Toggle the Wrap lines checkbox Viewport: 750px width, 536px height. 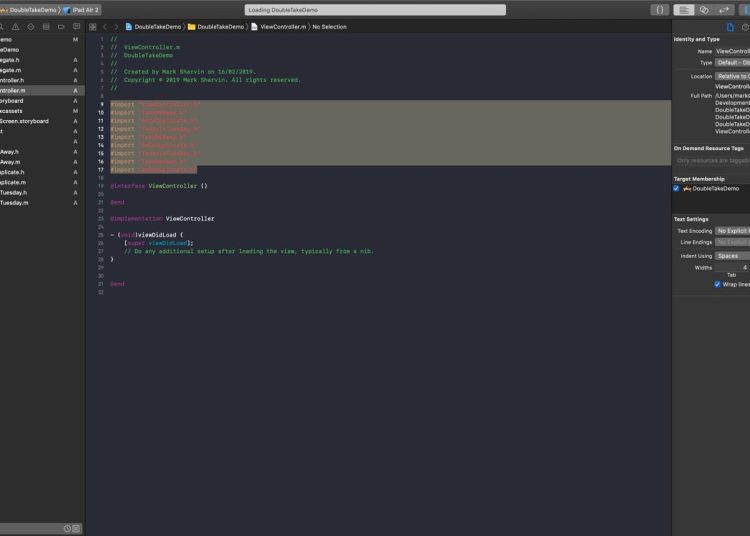point(717,284)
